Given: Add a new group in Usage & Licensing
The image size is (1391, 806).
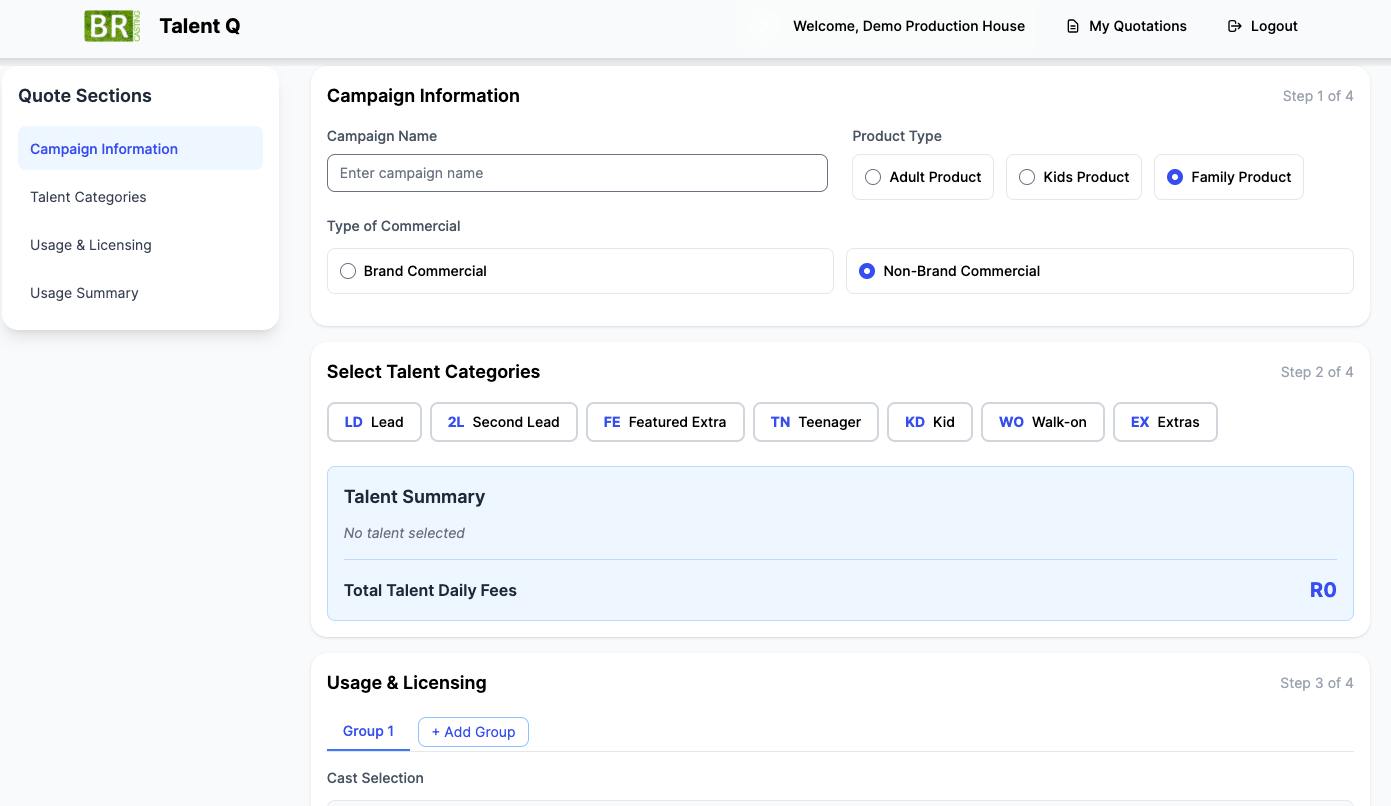Looking at the screenshot, I should (x=473, y=731).
